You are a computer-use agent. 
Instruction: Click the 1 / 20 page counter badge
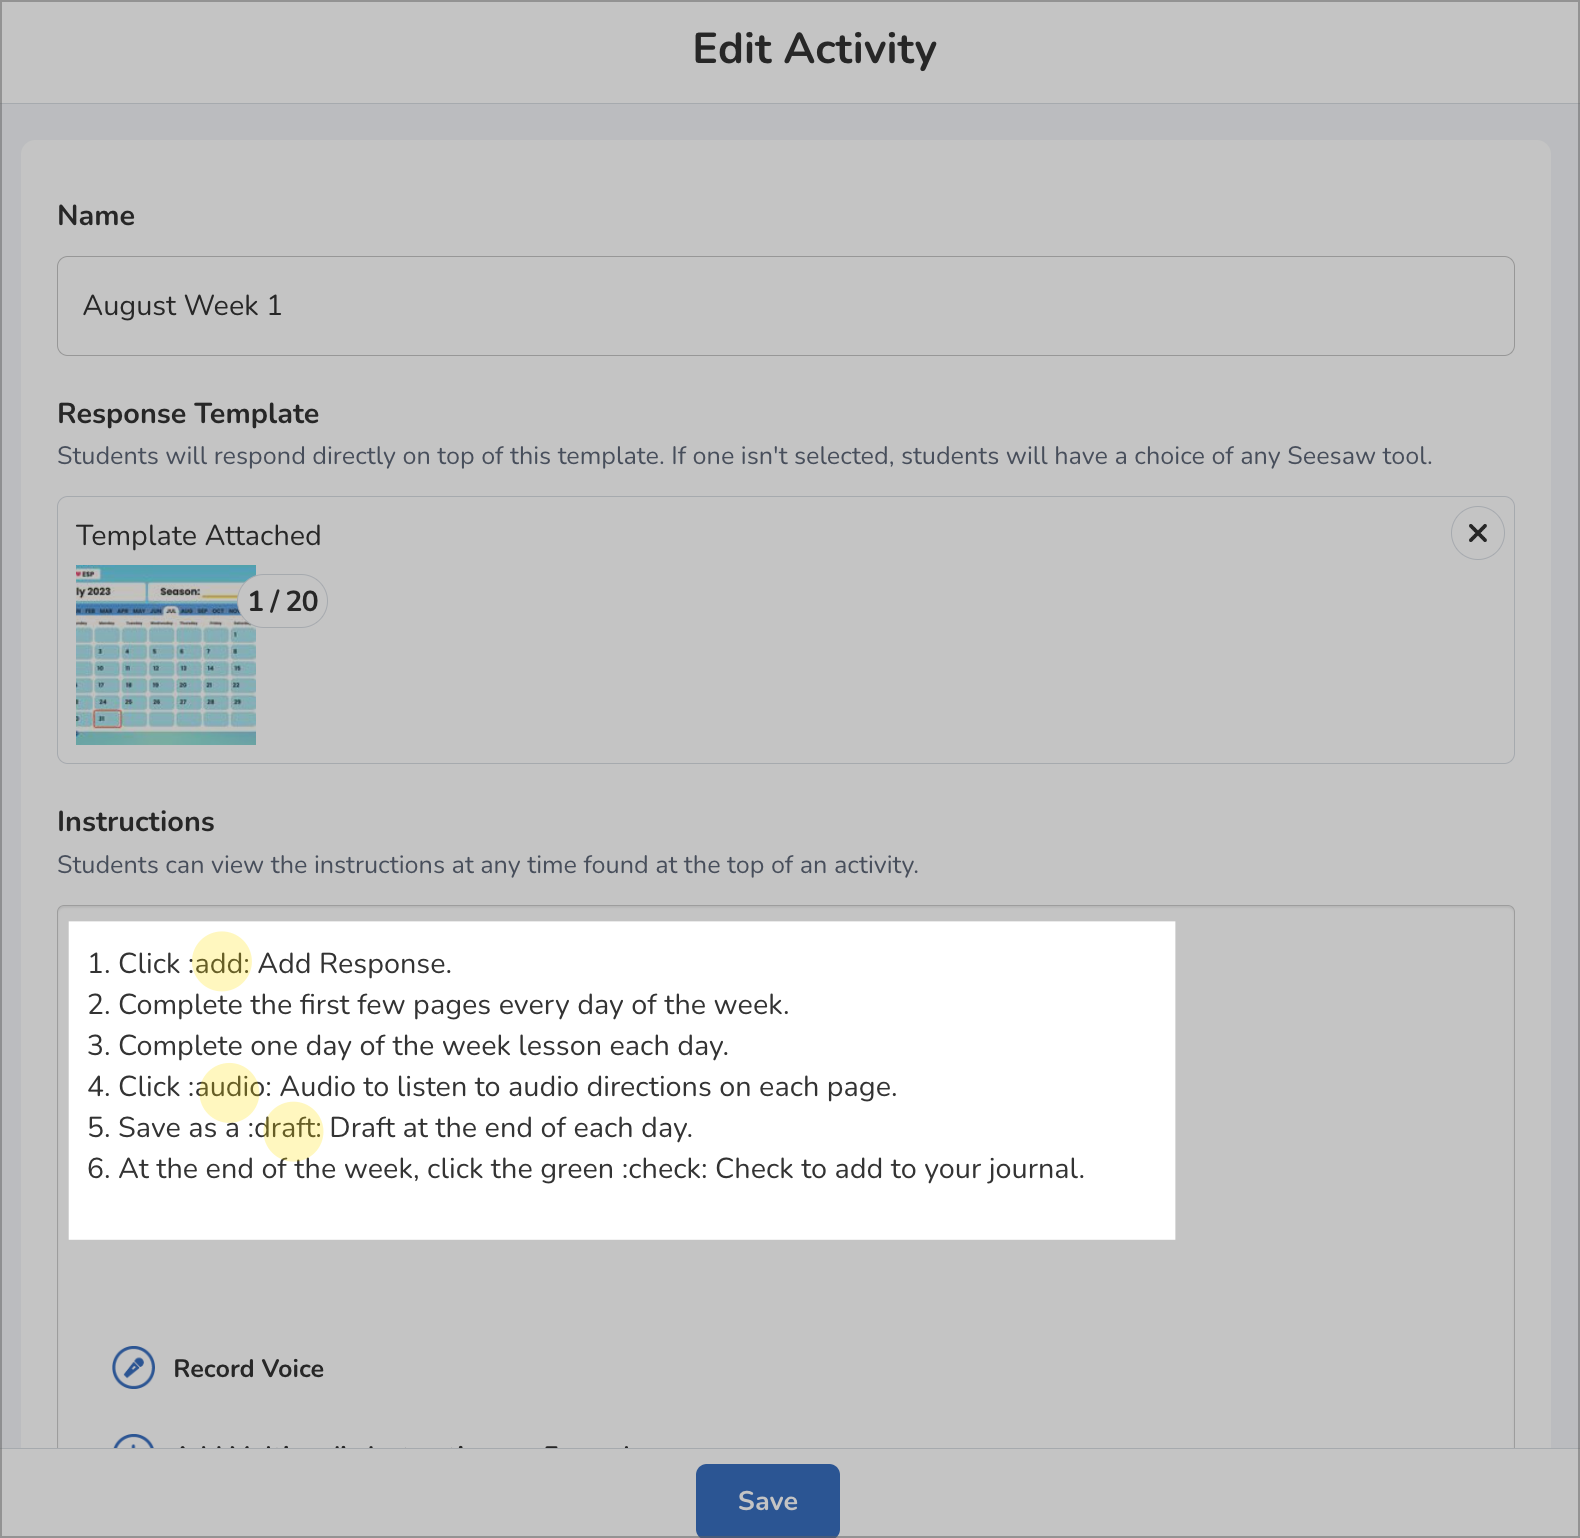[x=283, y=600]
